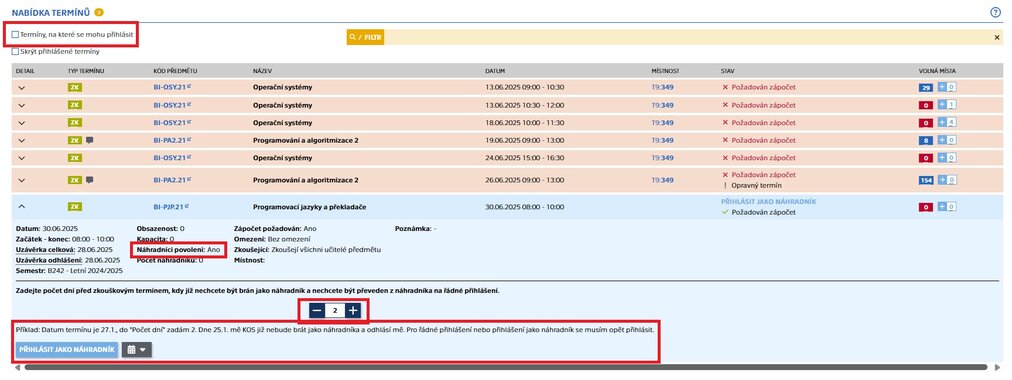The height and width of the screenshot is (380, 1012).
Task: Expand detail of 19.06.2025 Programování a algoritmizace 2
Action: click(21, 140)
